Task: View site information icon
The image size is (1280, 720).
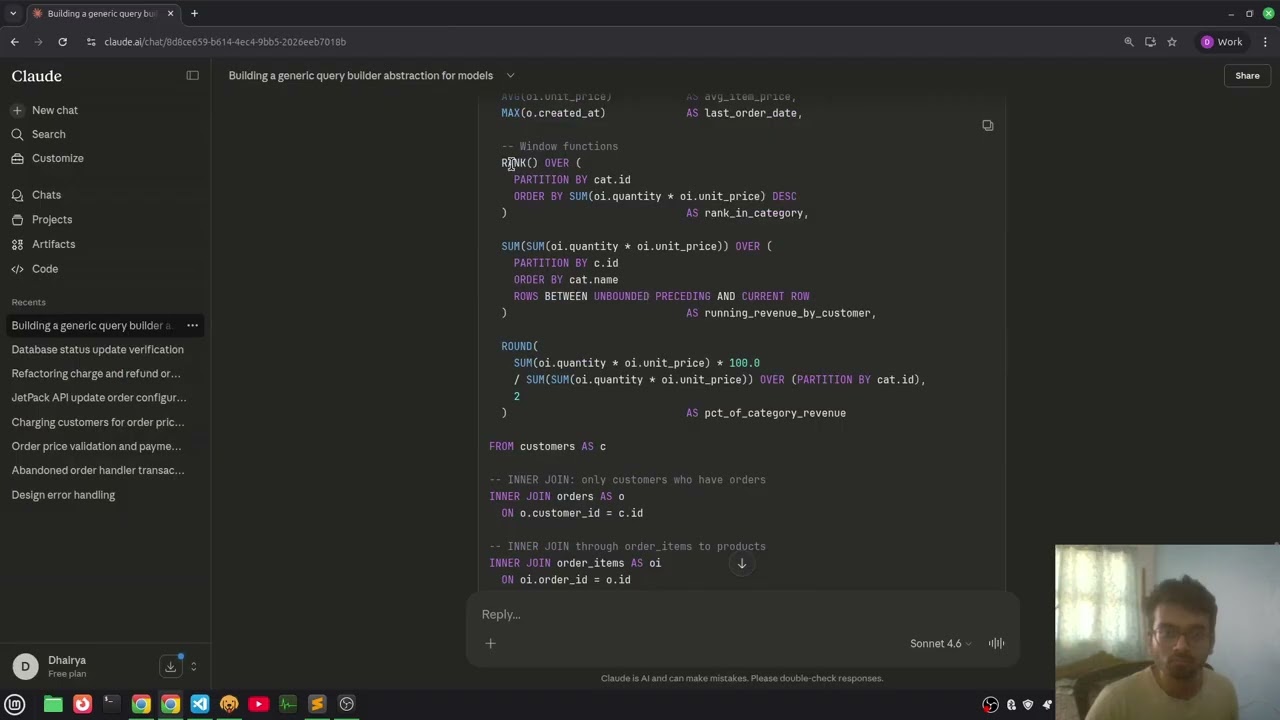Action: point(90,42)
